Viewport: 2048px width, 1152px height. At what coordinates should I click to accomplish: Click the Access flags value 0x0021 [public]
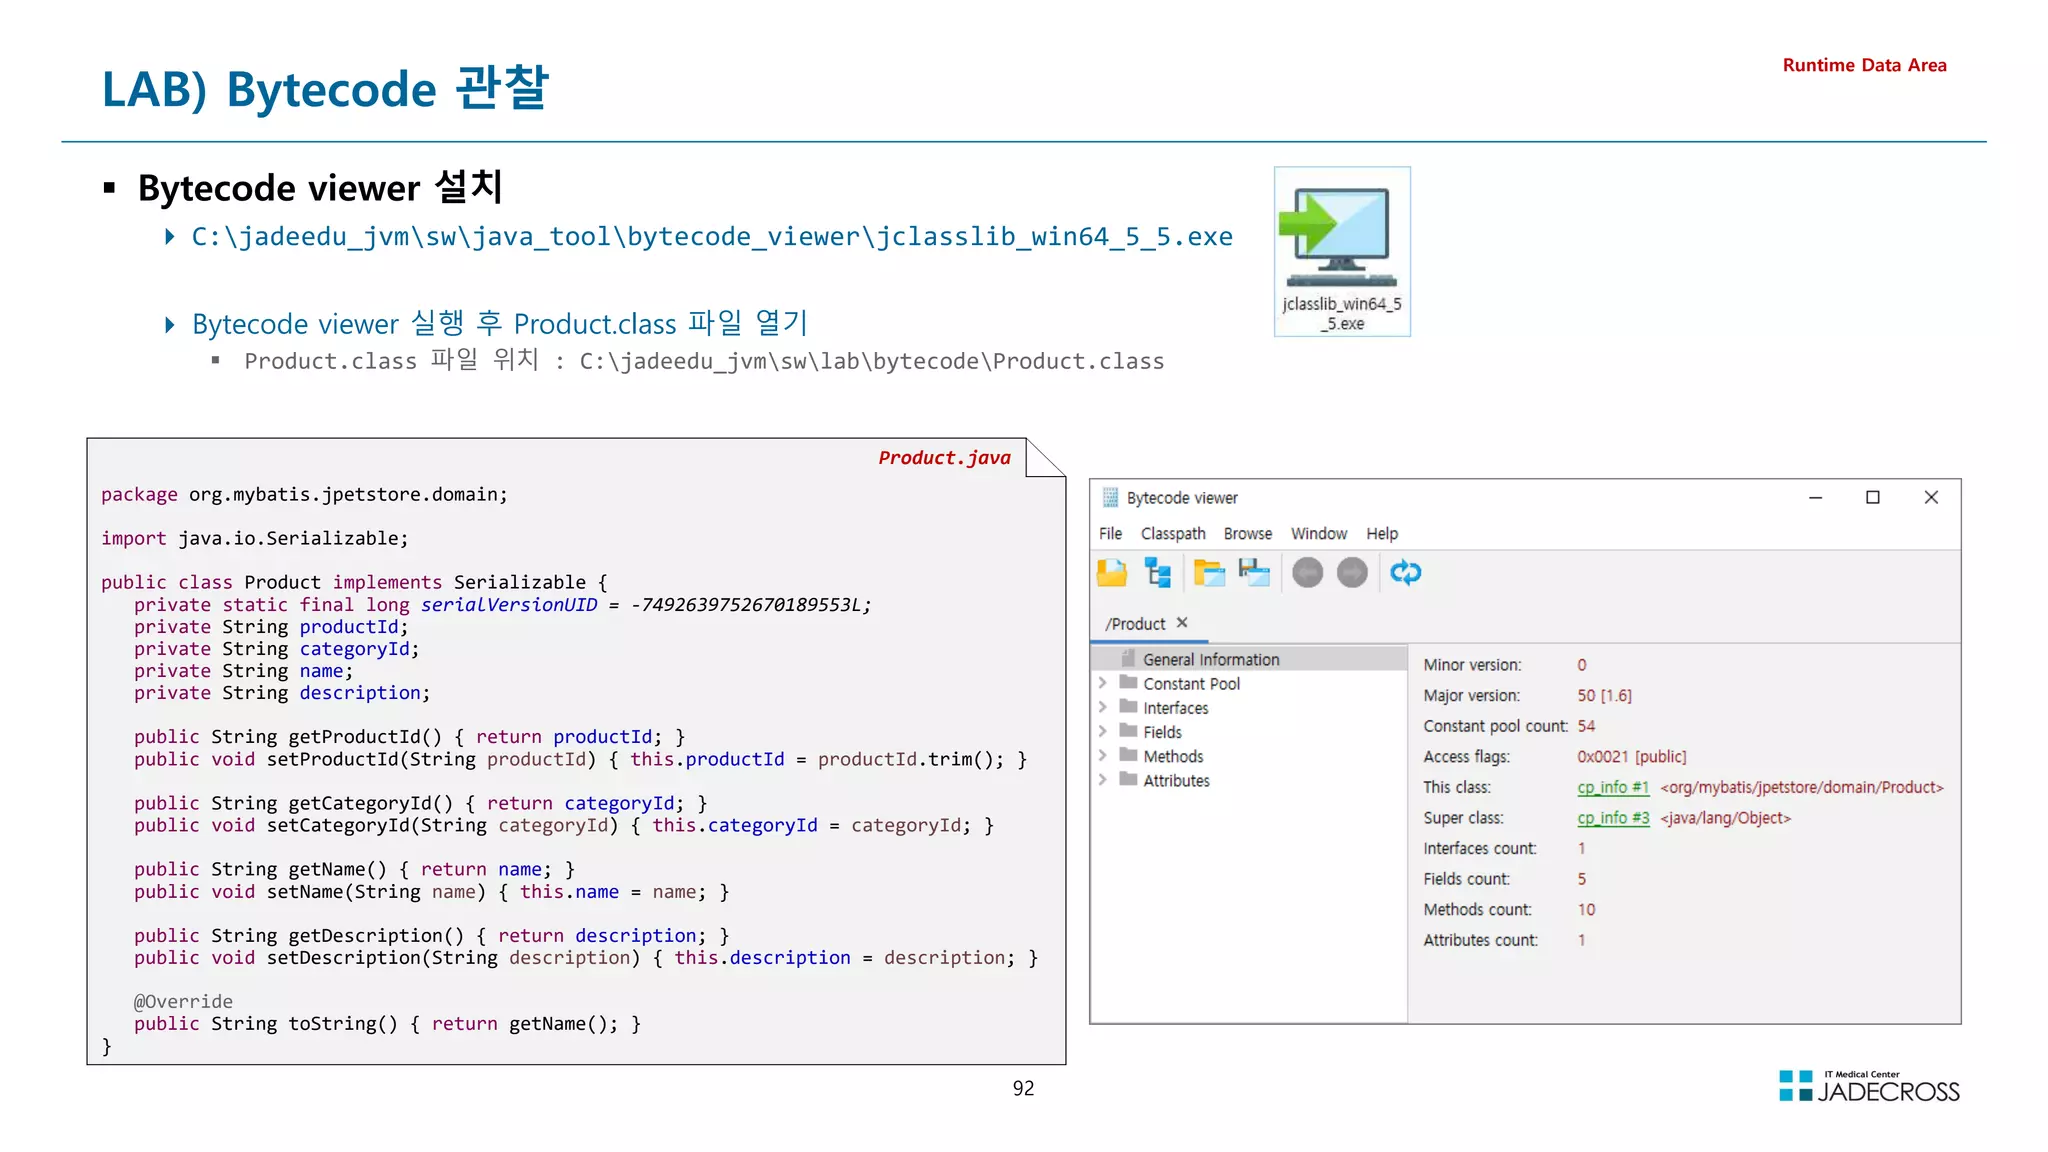pyautogui.click(x=1632, y=757)
